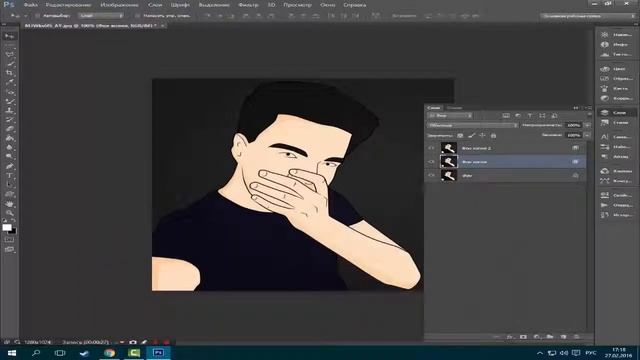Enable the Автовыбор checkbox
Screen dimensions: 640x360
tap(37, 16)
